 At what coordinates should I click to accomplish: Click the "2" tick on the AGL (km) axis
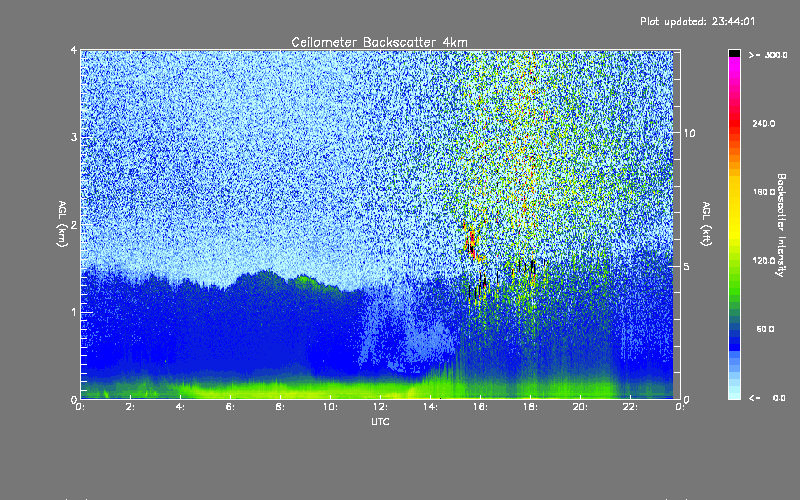[74, 225]
